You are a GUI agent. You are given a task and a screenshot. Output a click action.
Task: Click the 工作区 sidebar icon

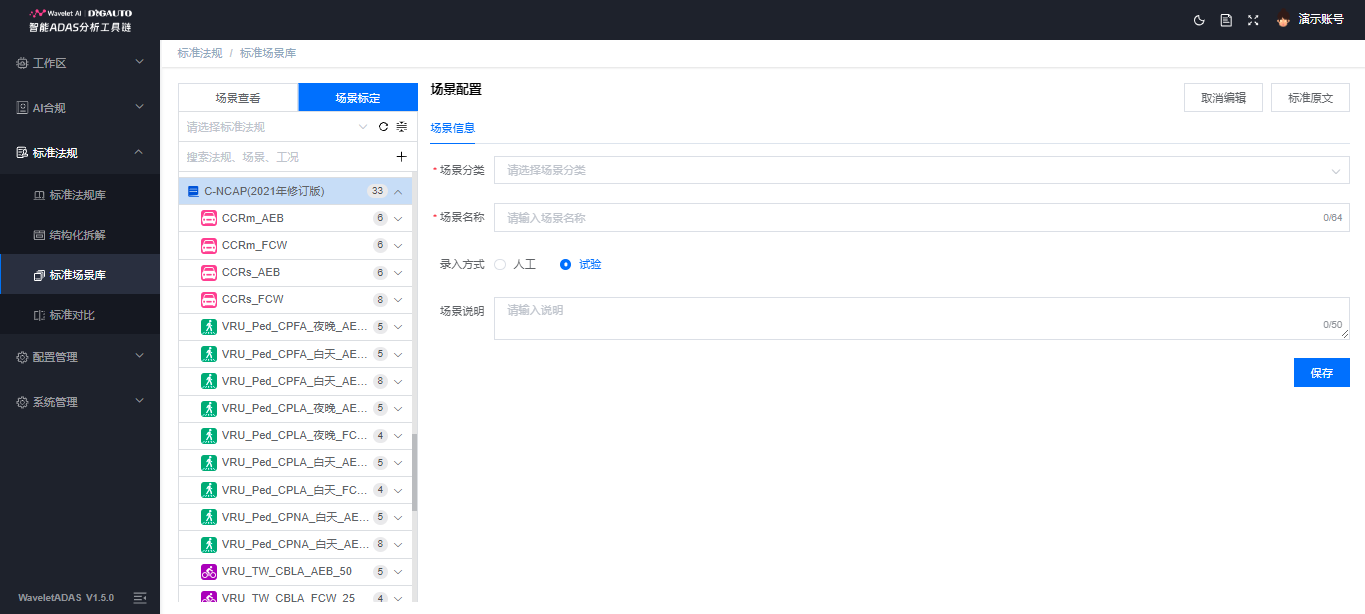pos(22,63)
